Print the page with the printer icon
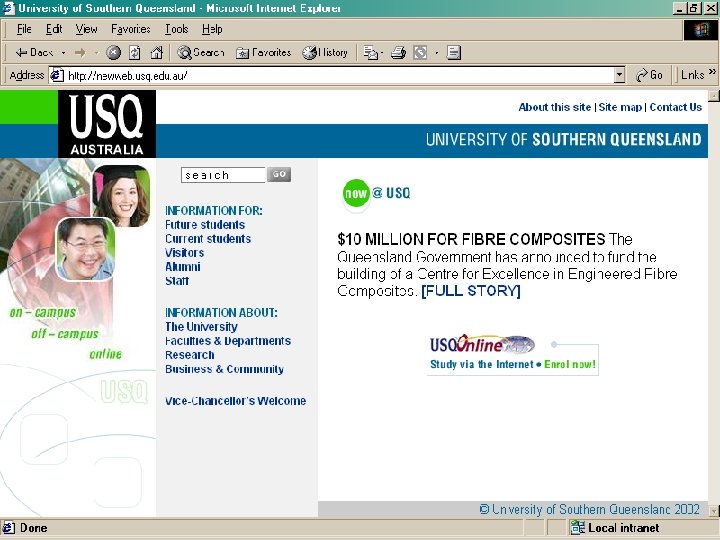The width and height of the screenshot is (720, 540). click(x=398, y=53)
